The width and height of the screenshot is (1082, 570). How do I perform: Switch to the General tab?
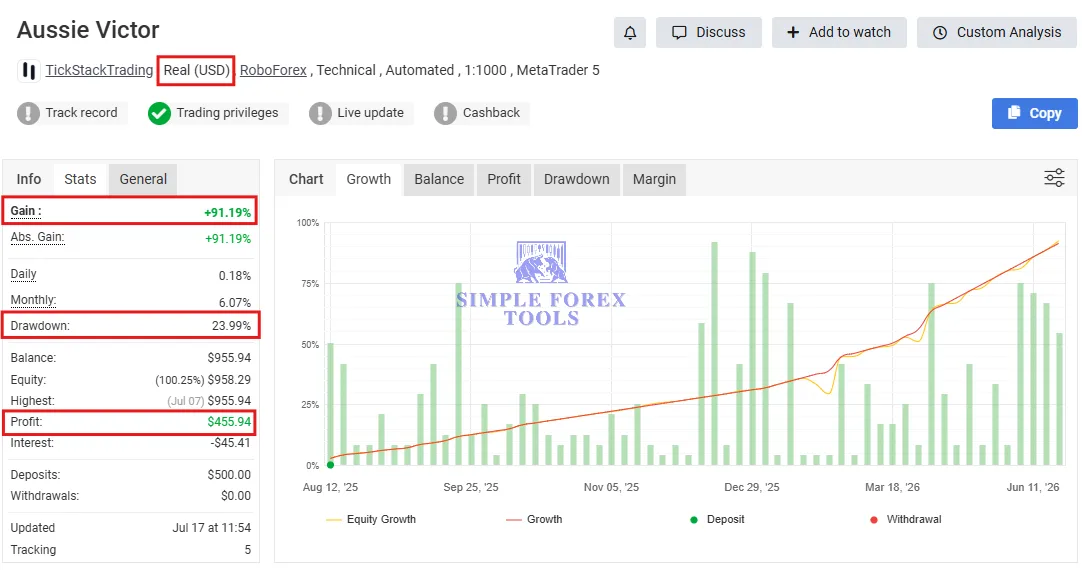click(x=143, y=179)
